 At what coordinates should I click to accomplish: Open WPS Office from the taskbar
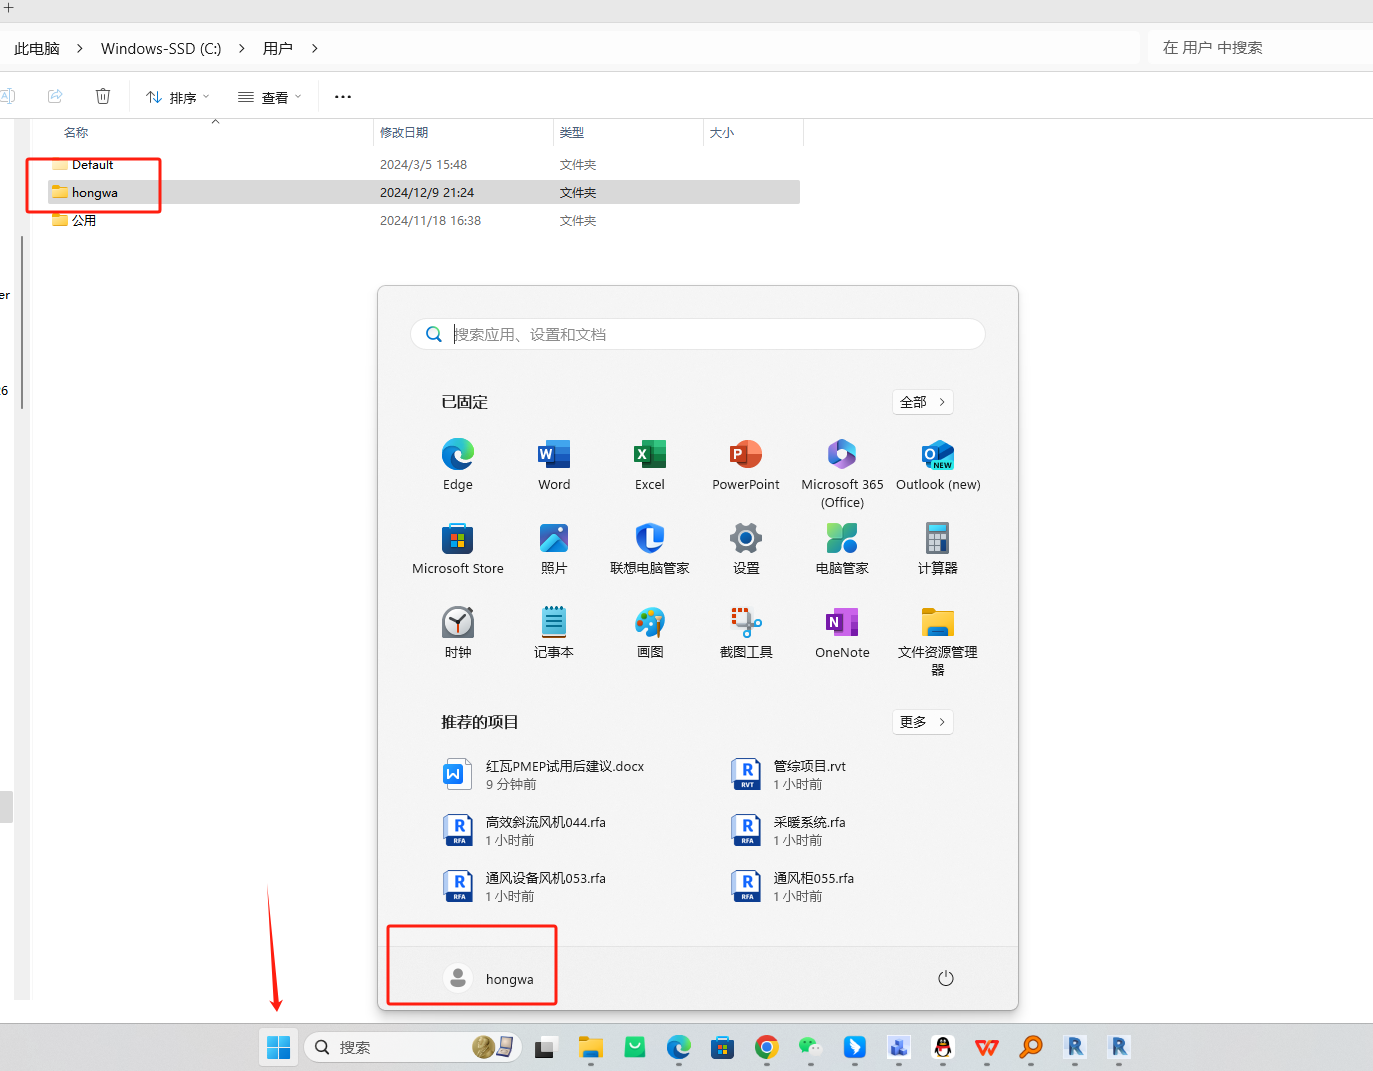[x=987, y=1047]
